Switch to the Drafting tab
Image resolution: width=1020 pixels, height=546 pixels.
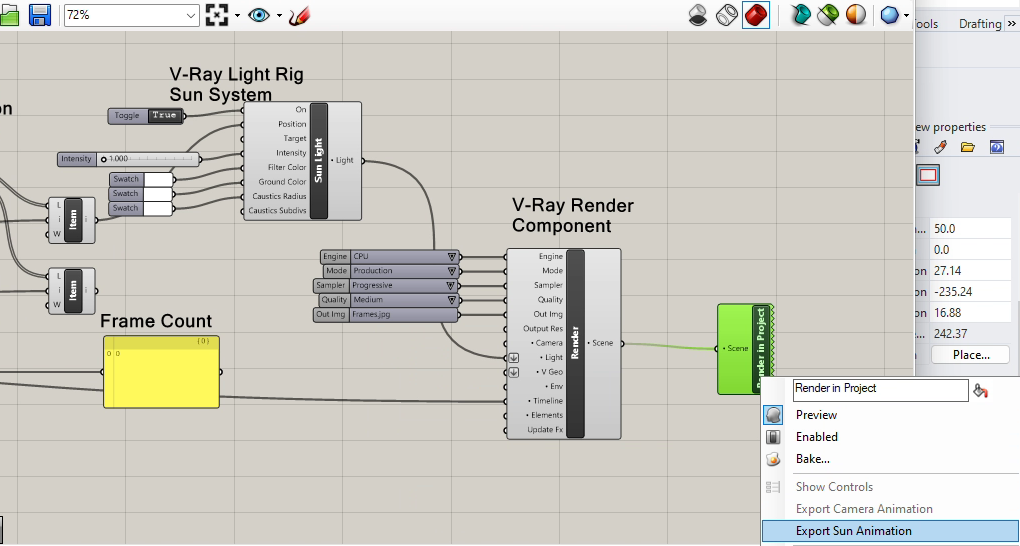979,24
